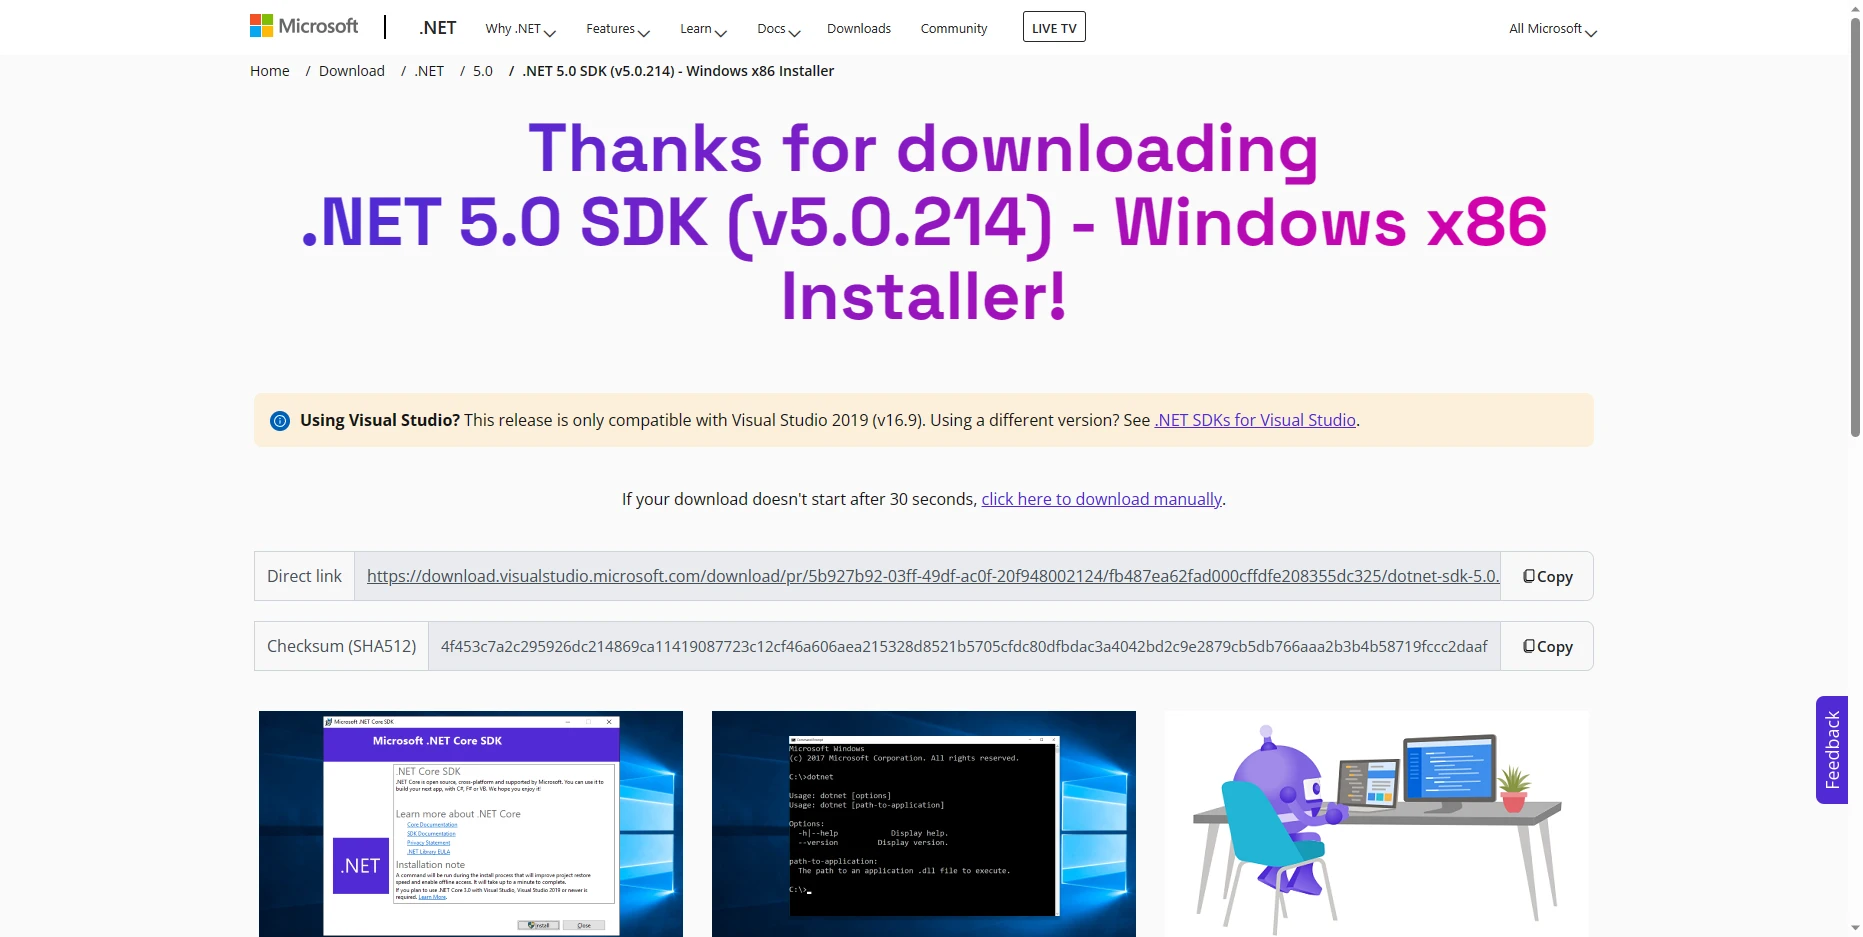Open .NET SDKs for Visual Studio link

[x=1255, y=420]
